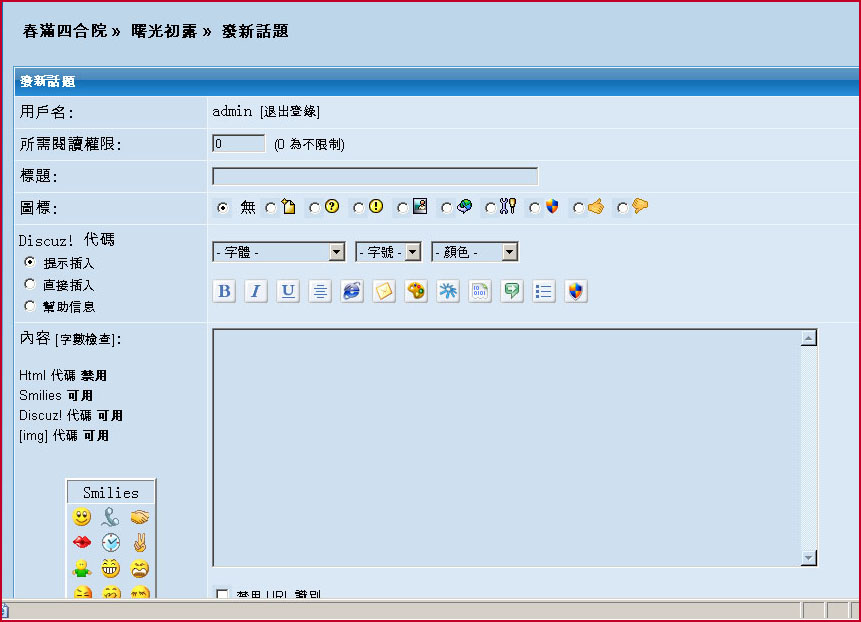
Task: Select the question mark topic icon
Action: click(x=314, y=208)
